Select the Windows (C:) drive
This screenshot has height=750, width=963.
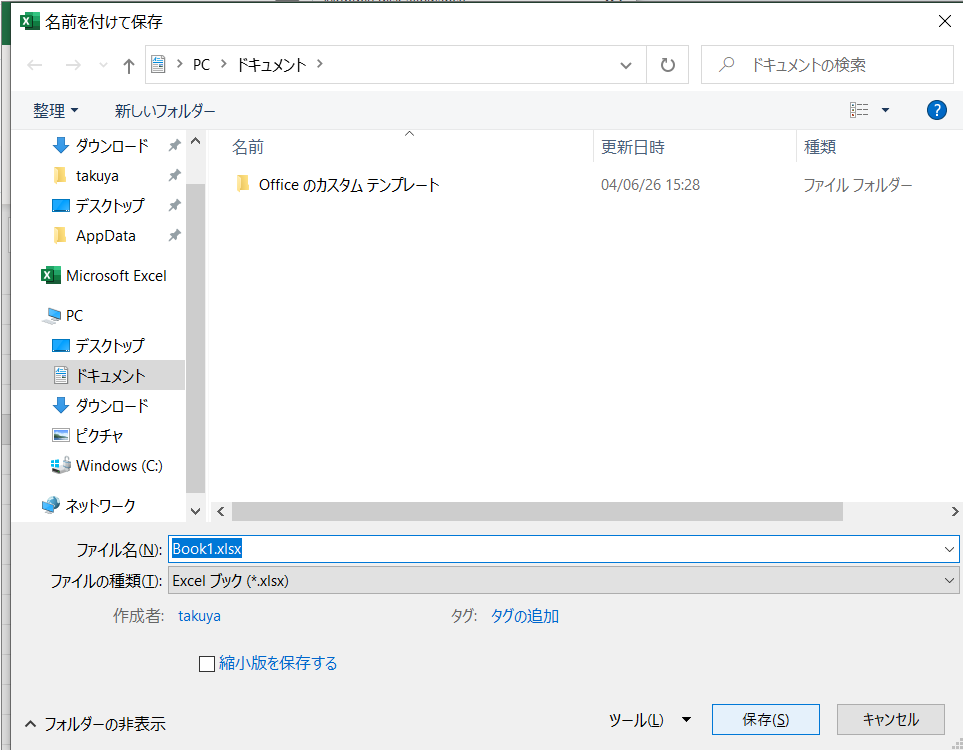pos(119,466)
